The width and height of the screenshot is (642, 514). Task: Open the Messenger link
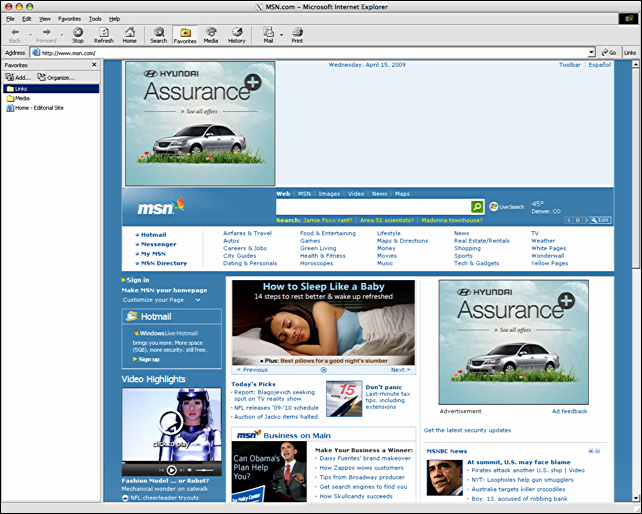coord(158,244)
